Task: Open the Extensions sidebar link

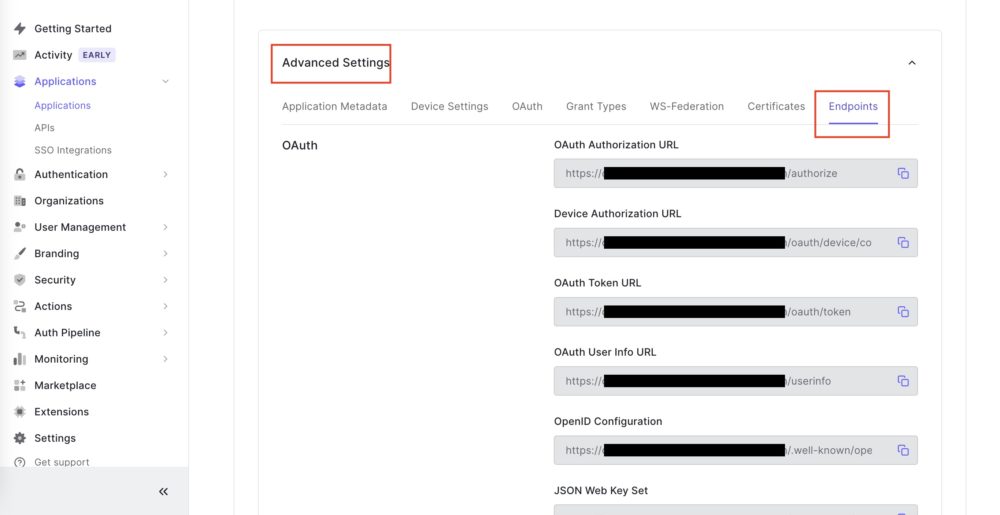Action: [61, 412]
